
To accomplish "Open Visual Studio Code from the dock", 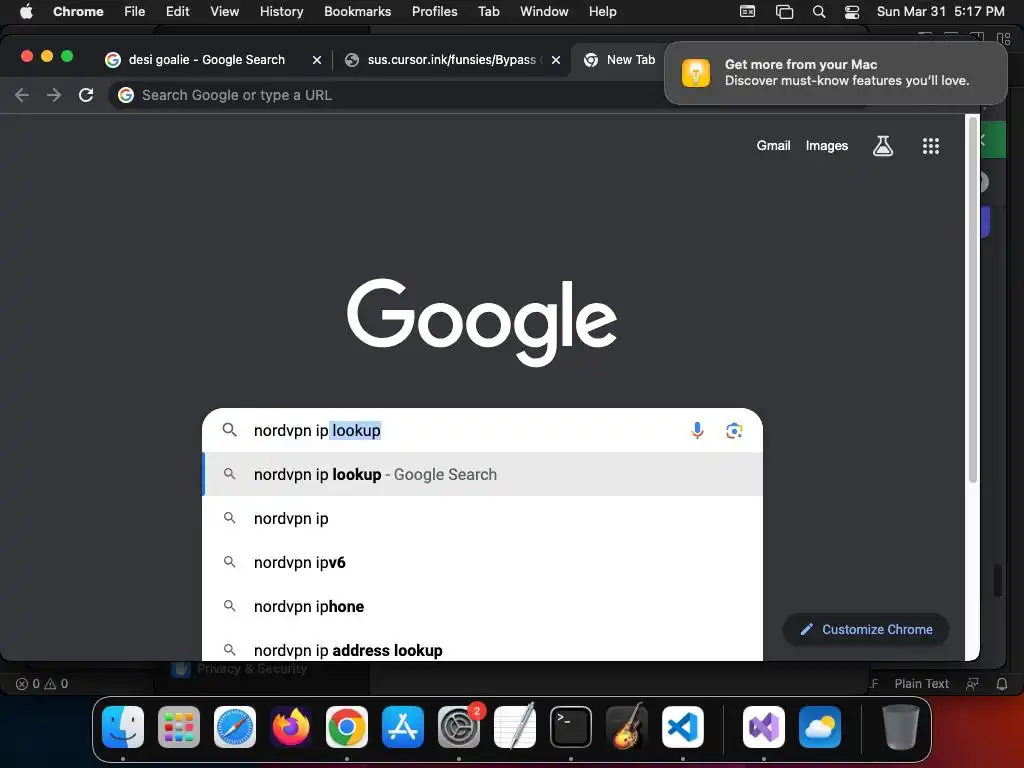I will coord(682,727).
